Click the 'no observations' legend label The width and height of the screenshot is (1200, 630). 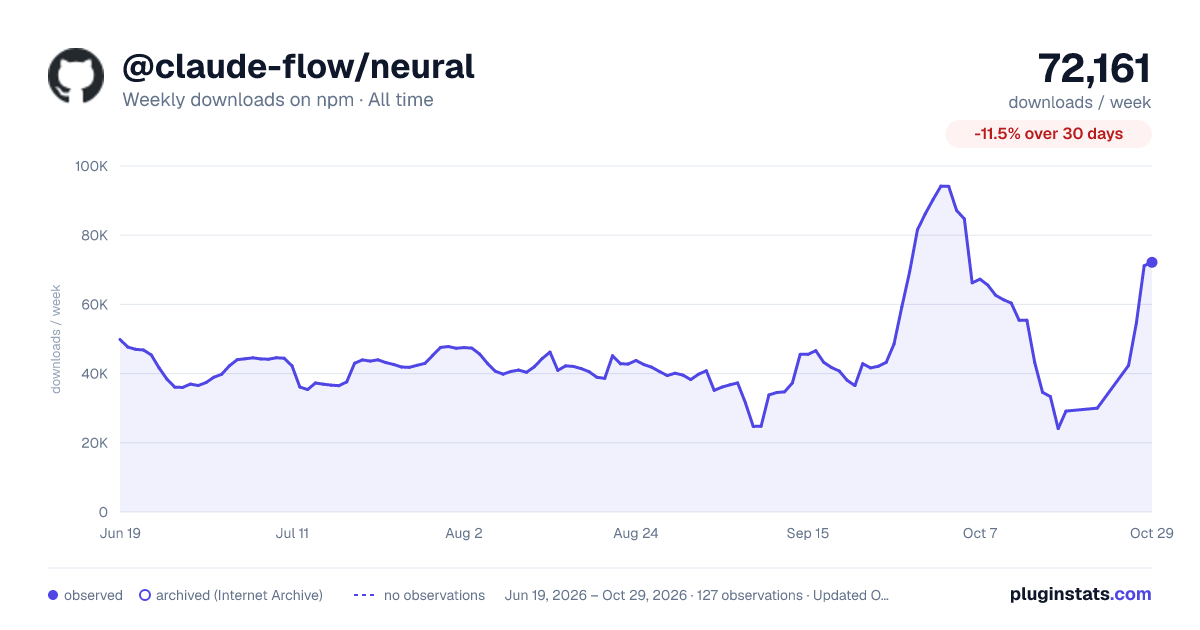pyautogui.click(x=434, y=595)
